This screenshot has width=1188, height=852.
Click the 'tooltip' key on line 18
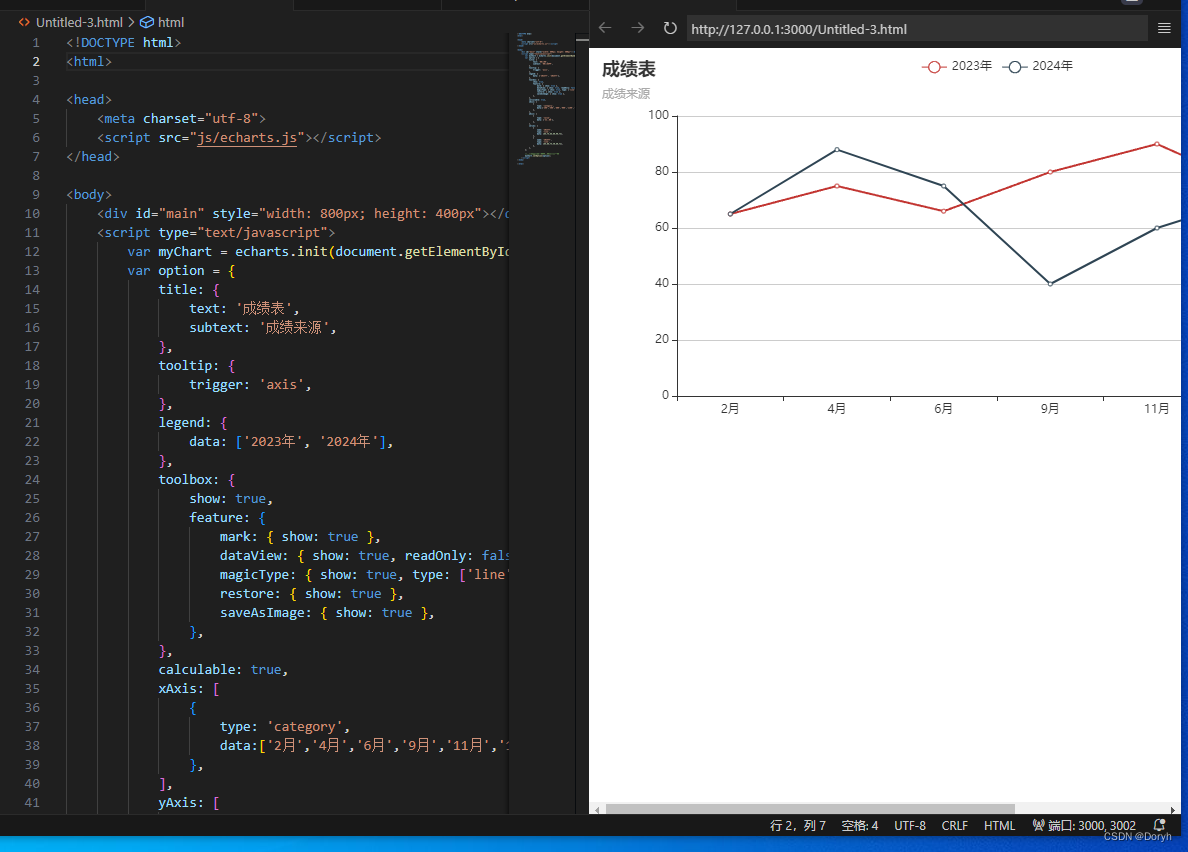pyautogui.click(x=185, y=366)
